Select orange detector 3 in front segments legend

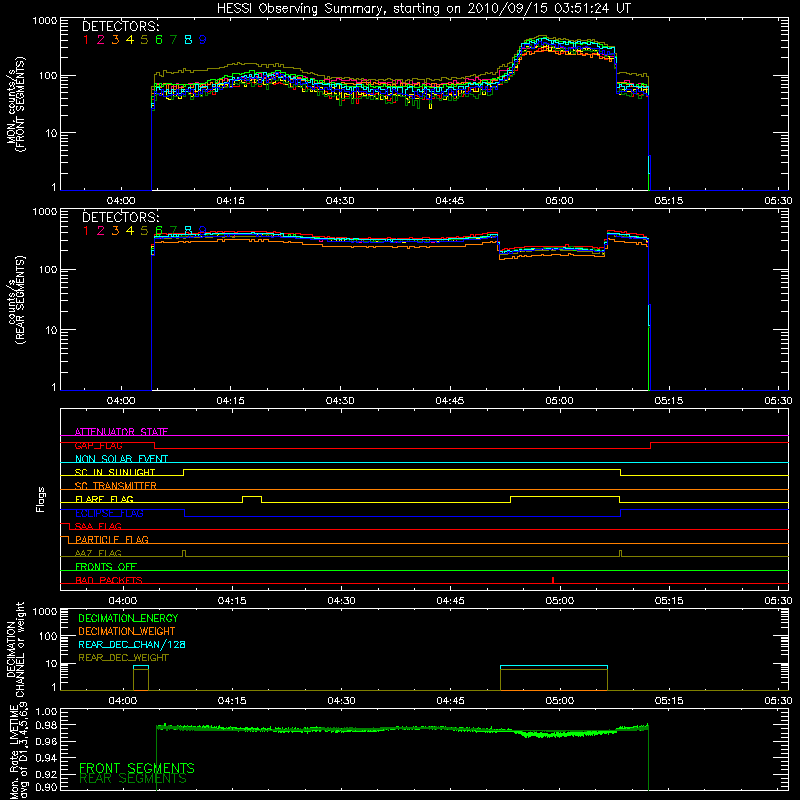coord(115,40)
